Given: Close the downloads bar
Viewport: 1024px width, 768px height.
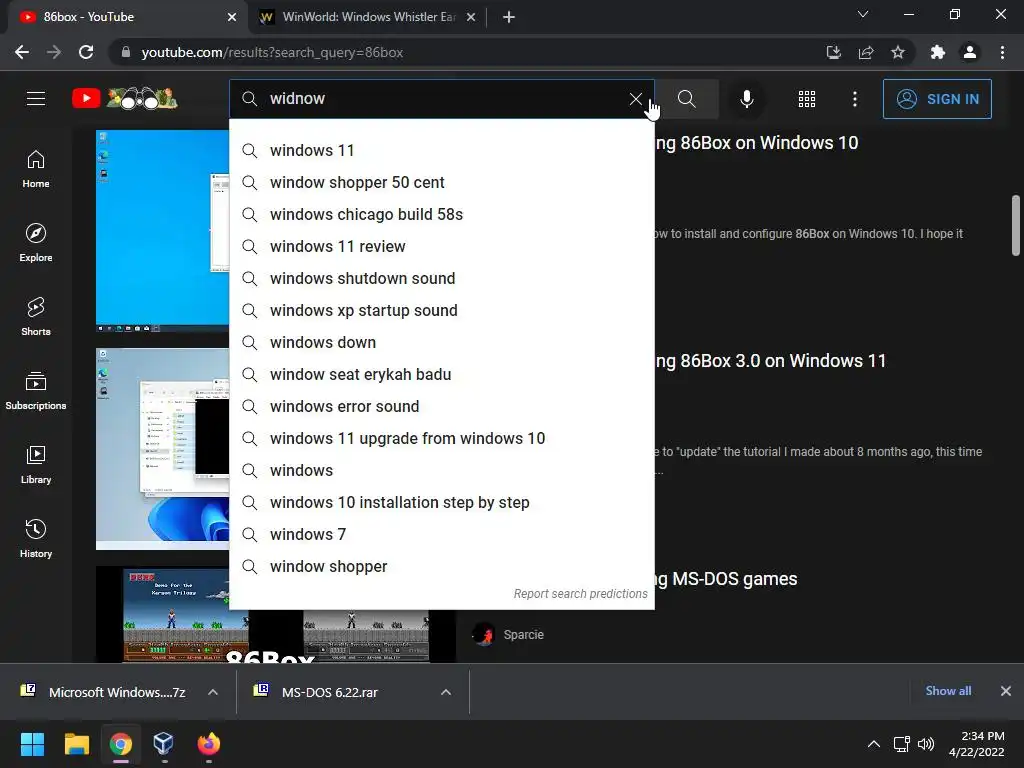Looking at the screenshot, I should (1006, 691).
